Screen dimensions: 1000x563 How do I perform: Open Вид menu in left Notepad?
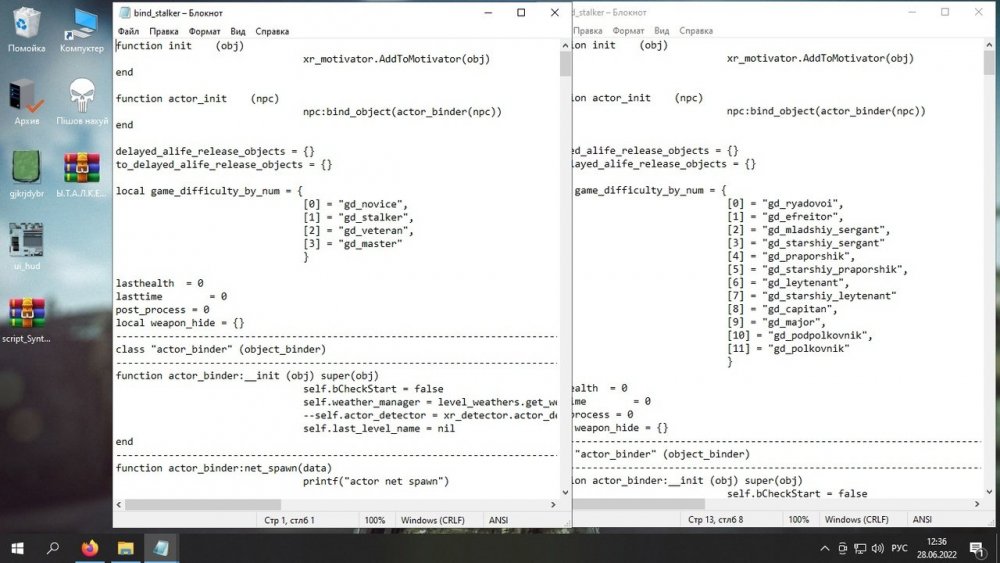pos(238,31)
